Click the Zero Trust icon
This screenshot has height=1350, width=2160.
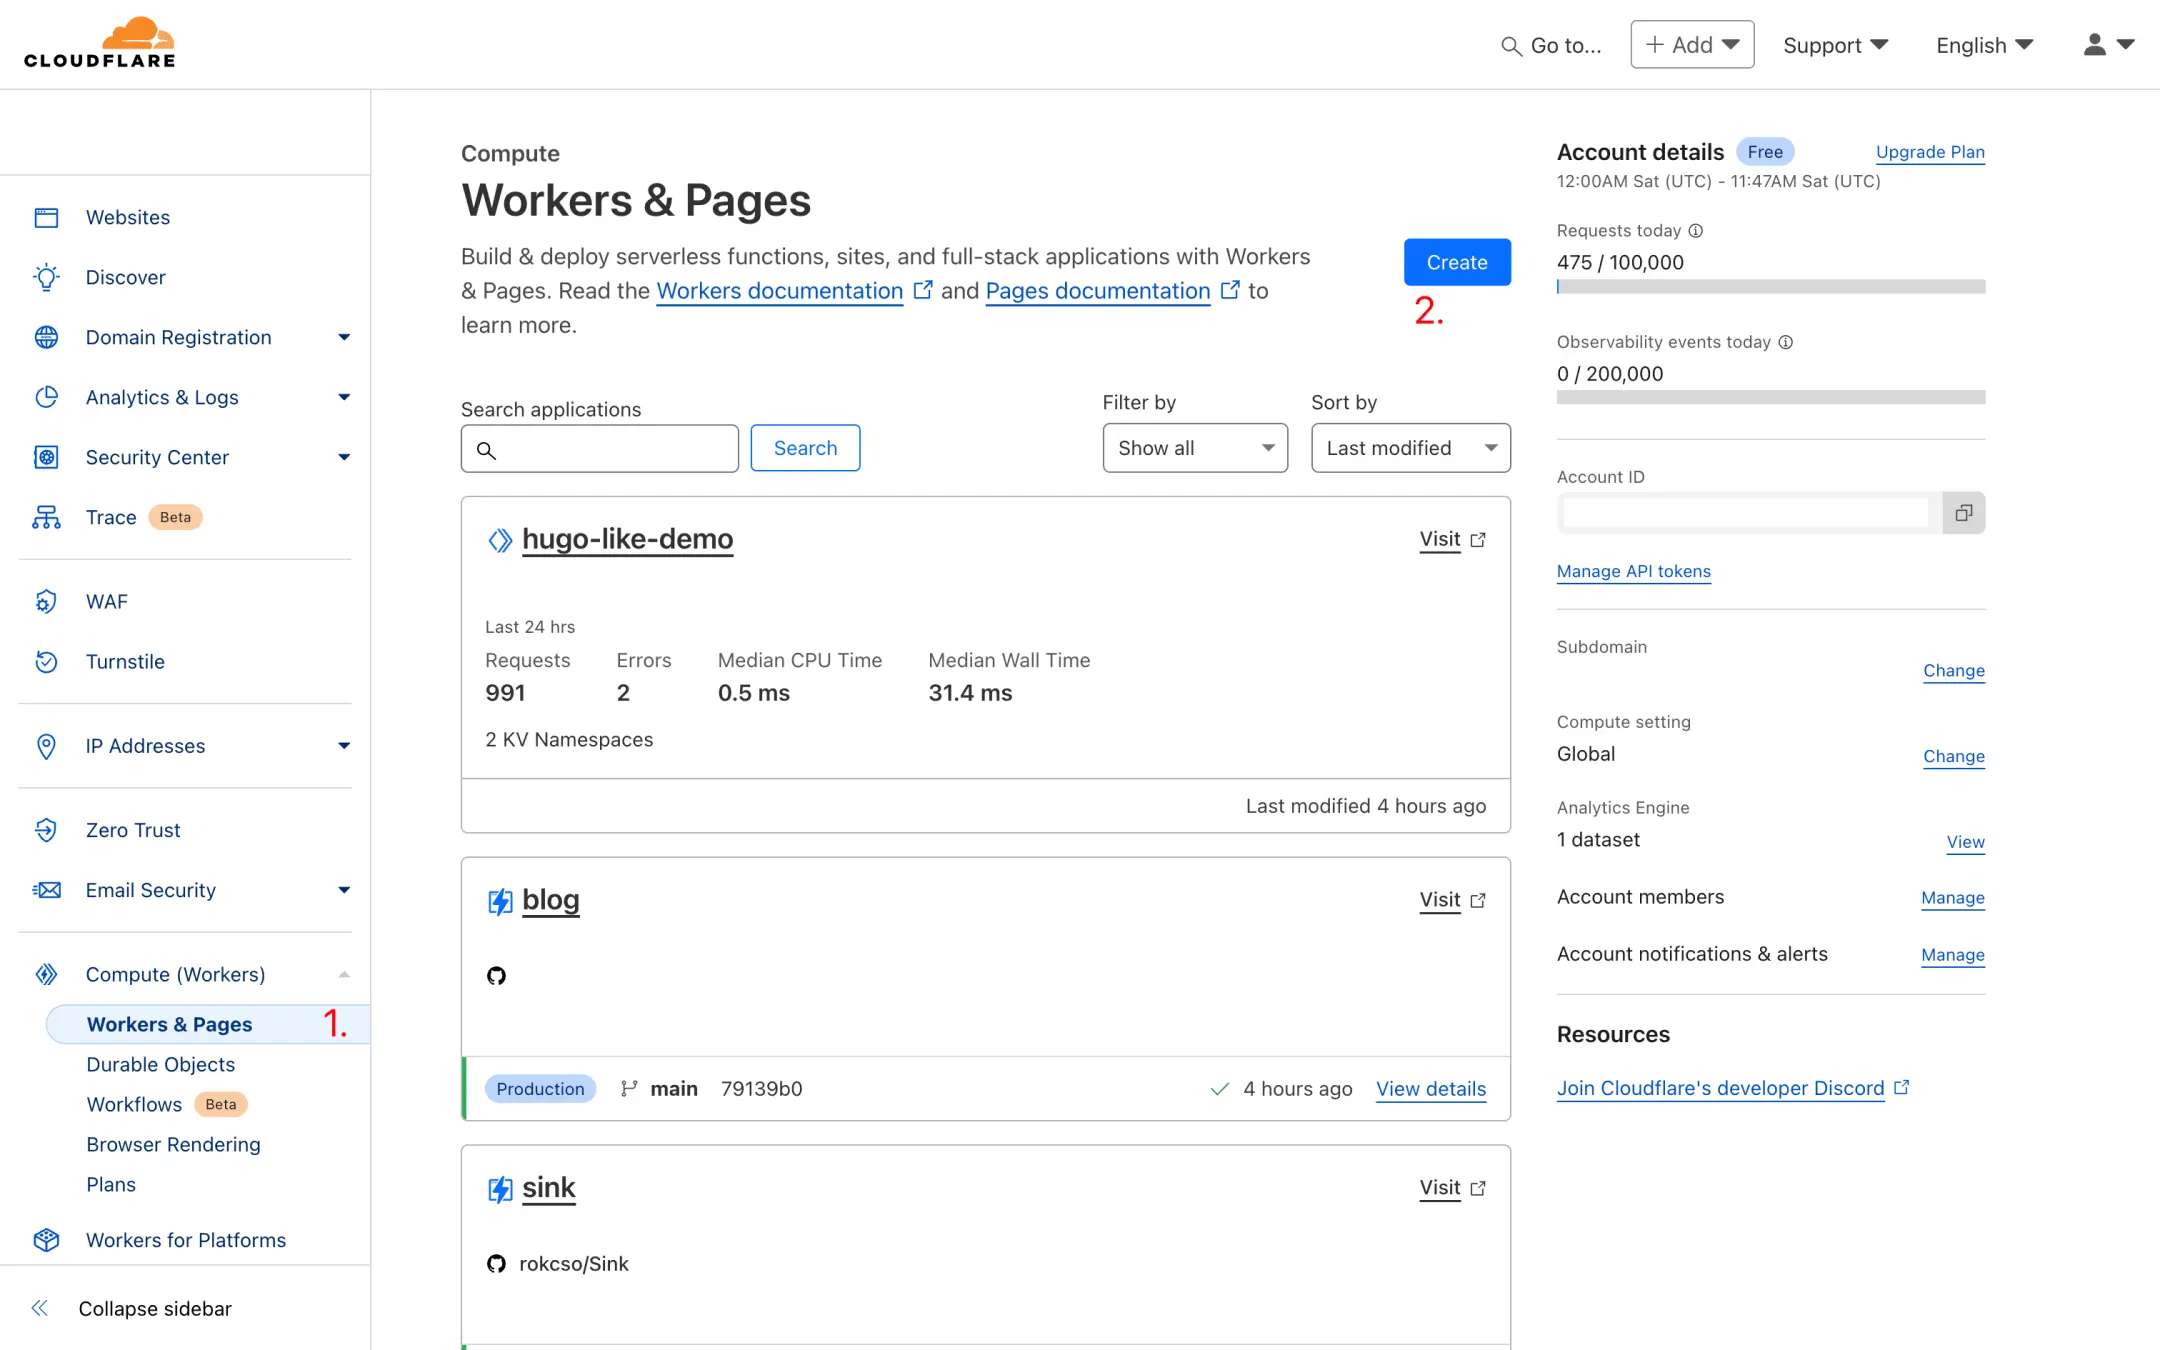coord(46,830)
